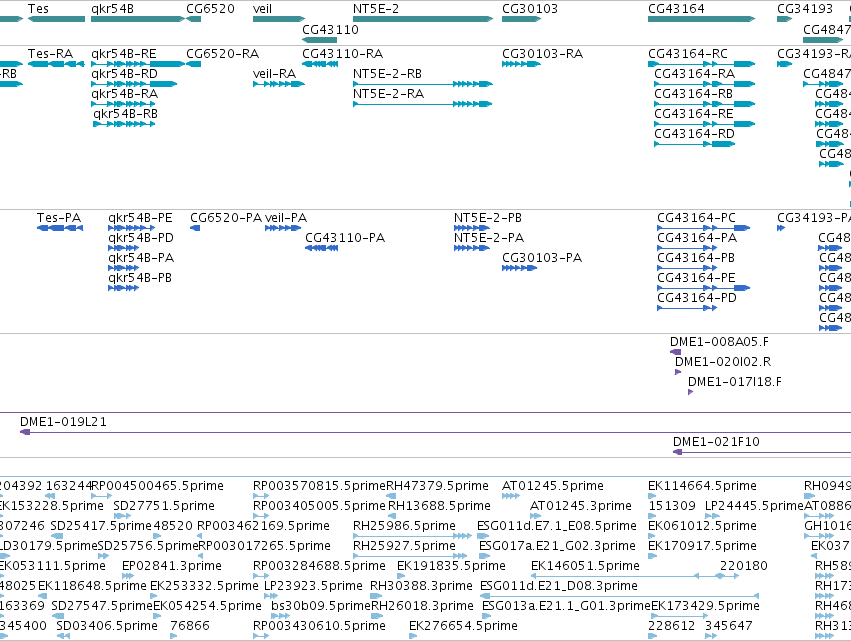
Task: Click protein CG43164-PB
Action: [x=687, y=268]
